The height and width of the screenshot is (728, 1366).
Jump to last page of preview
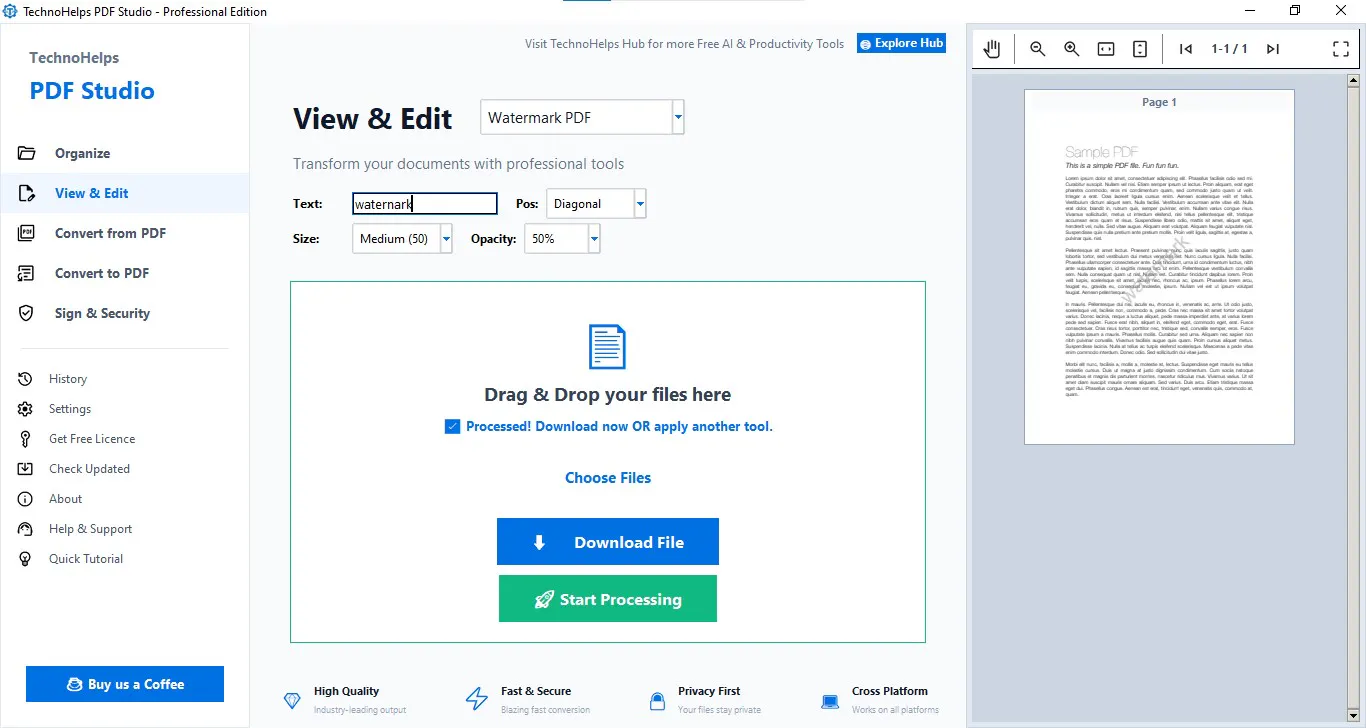(1273, 49)
